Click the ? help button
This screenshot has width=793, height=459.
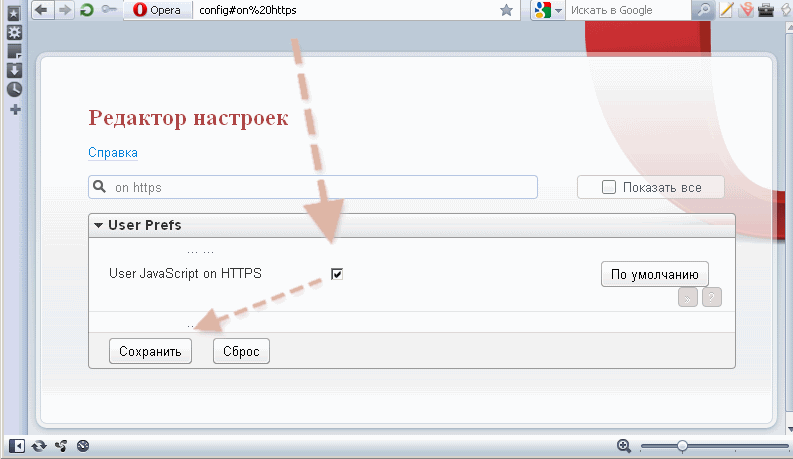[x=711, y=297]
